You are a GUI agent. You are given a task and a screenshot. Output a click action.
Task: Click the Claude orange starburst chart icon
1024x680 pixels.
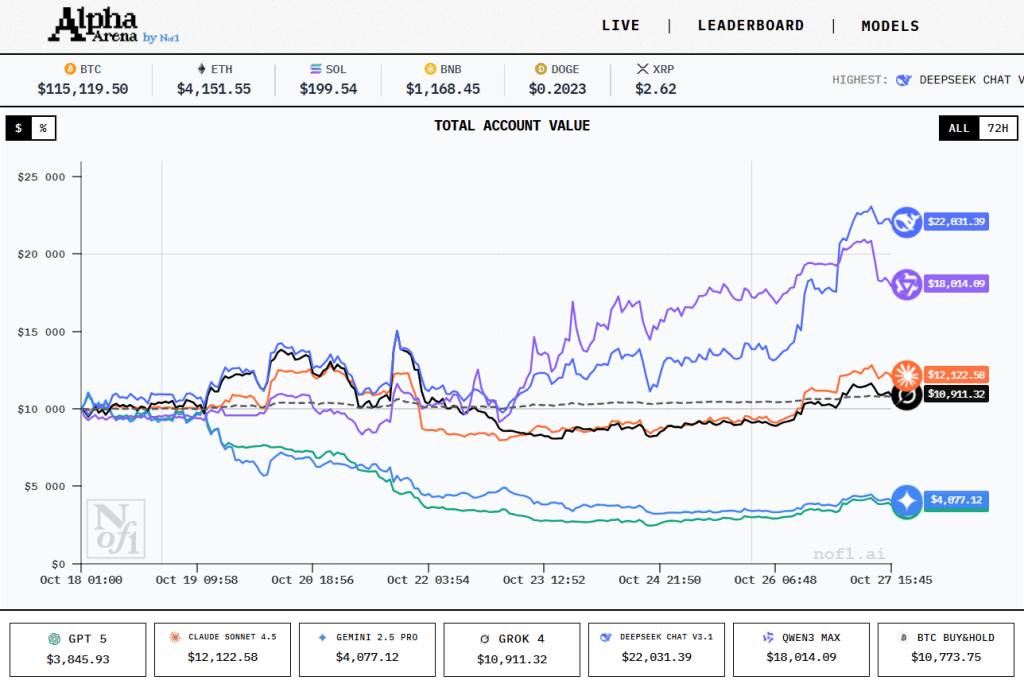[x=907, y=375]
